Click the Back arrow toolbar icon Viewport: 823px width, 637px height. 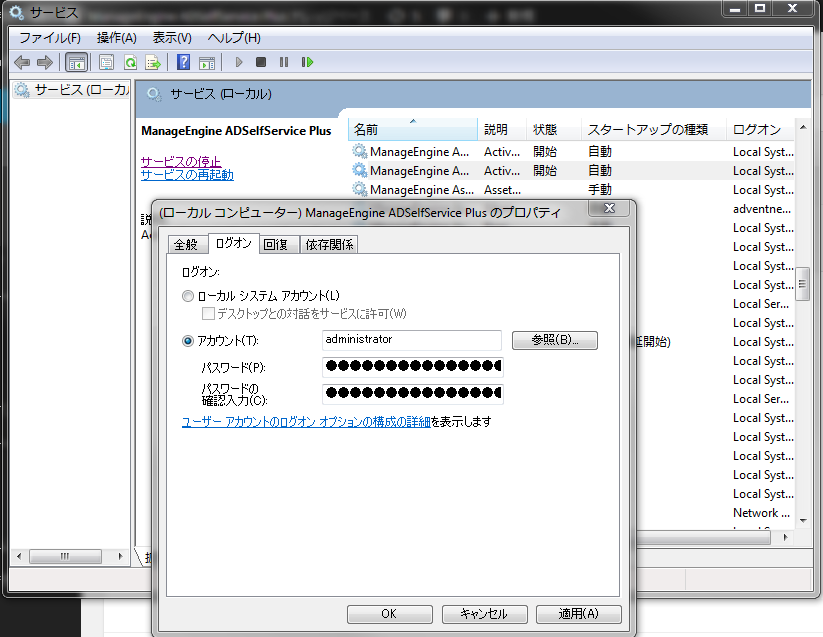(x=22, y=62)
